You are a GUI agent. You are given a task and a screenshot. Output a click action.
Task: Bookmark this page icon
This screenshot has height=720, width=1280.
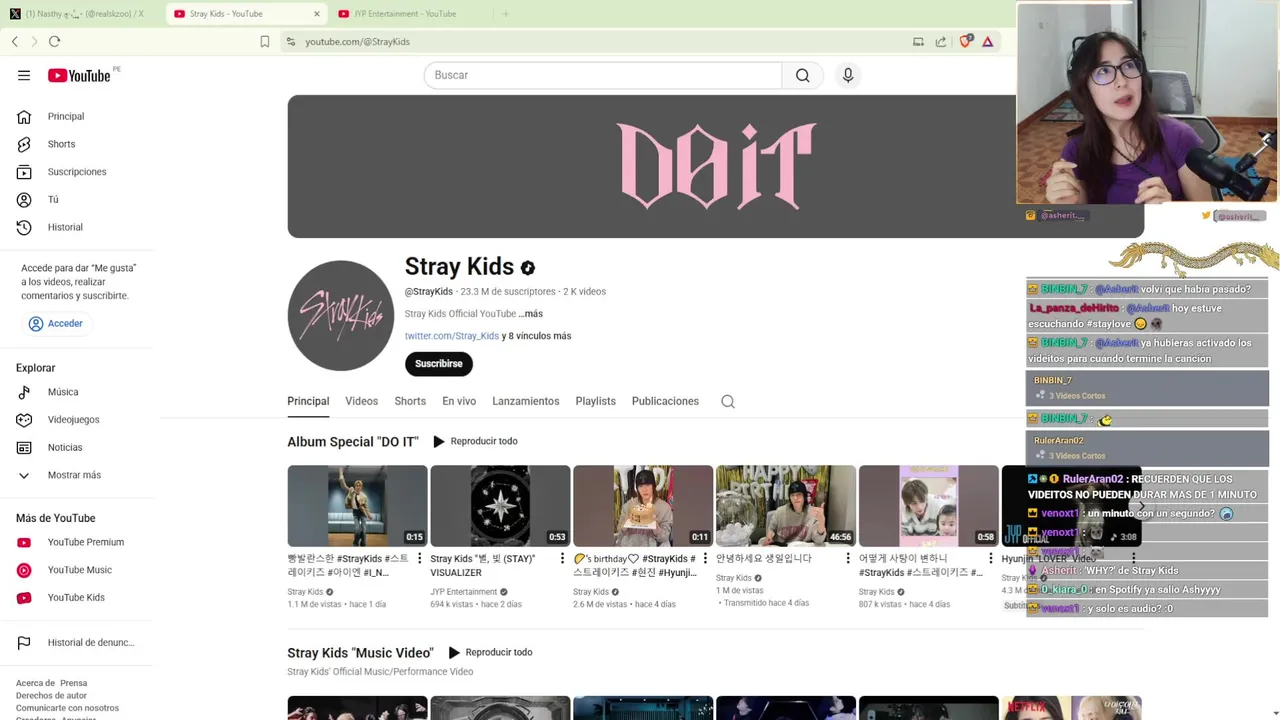(x=265, y=41)
